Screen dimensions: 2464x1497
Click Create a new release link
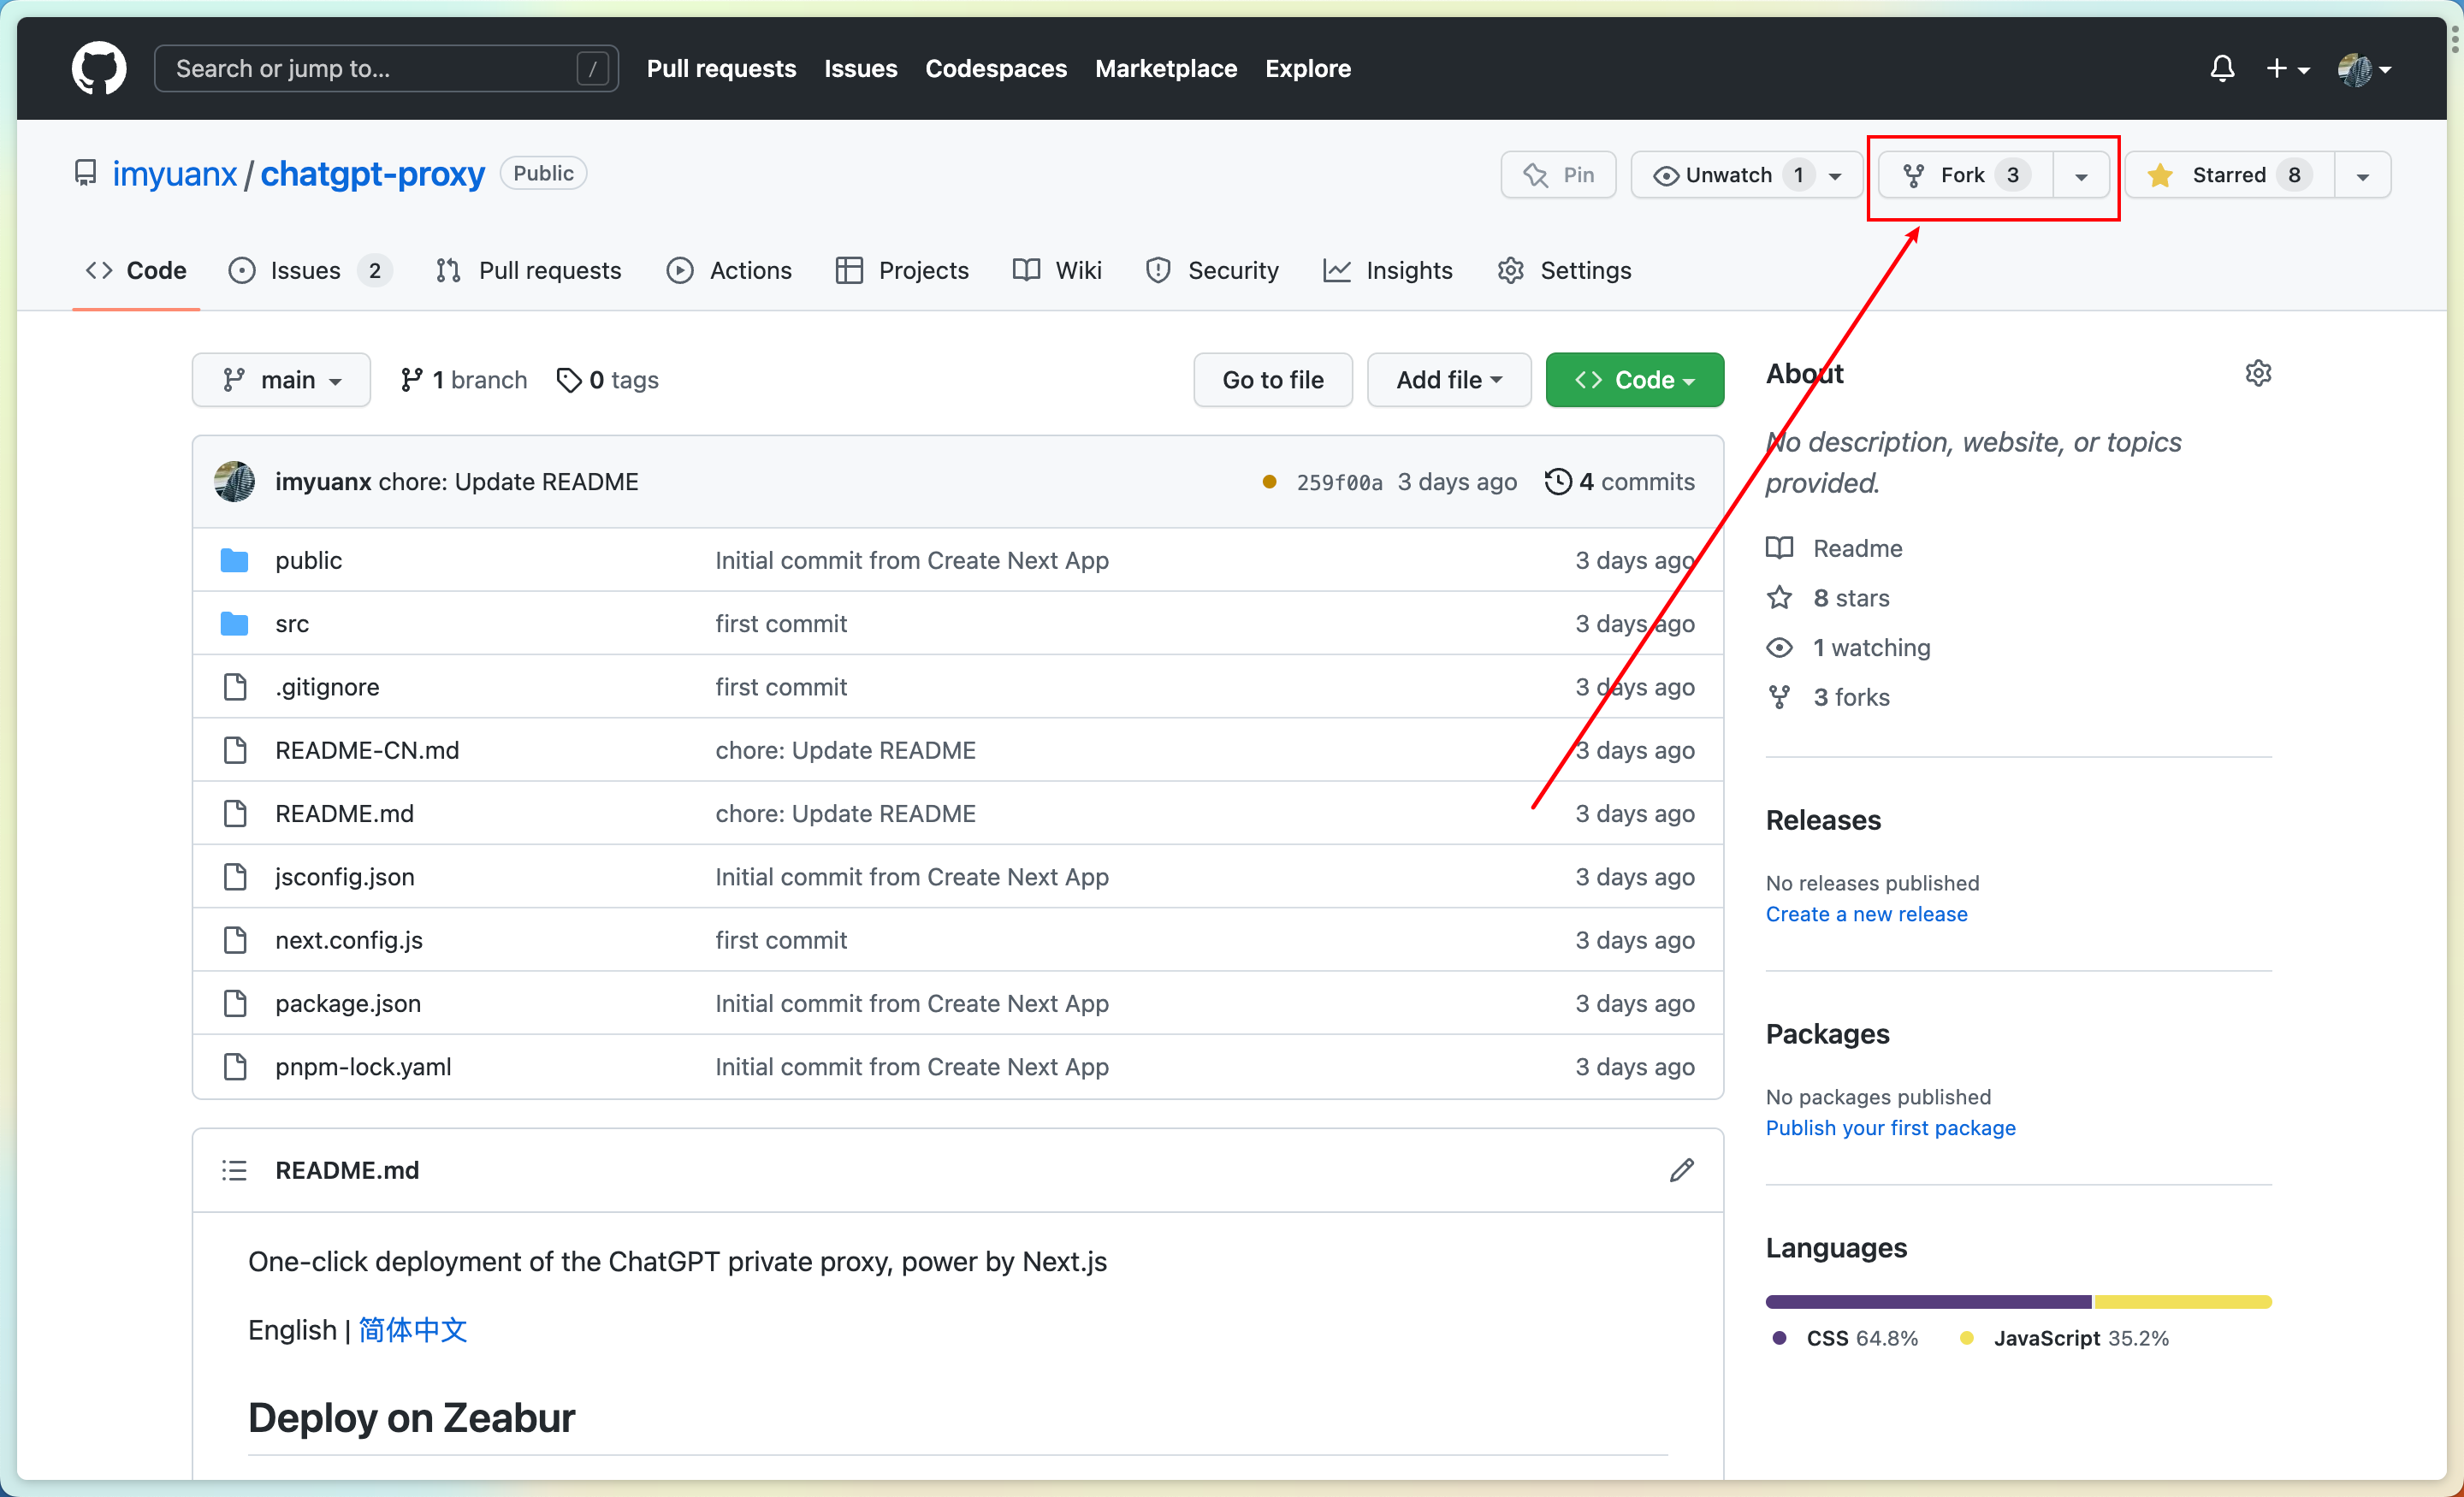coord(1866,914)
